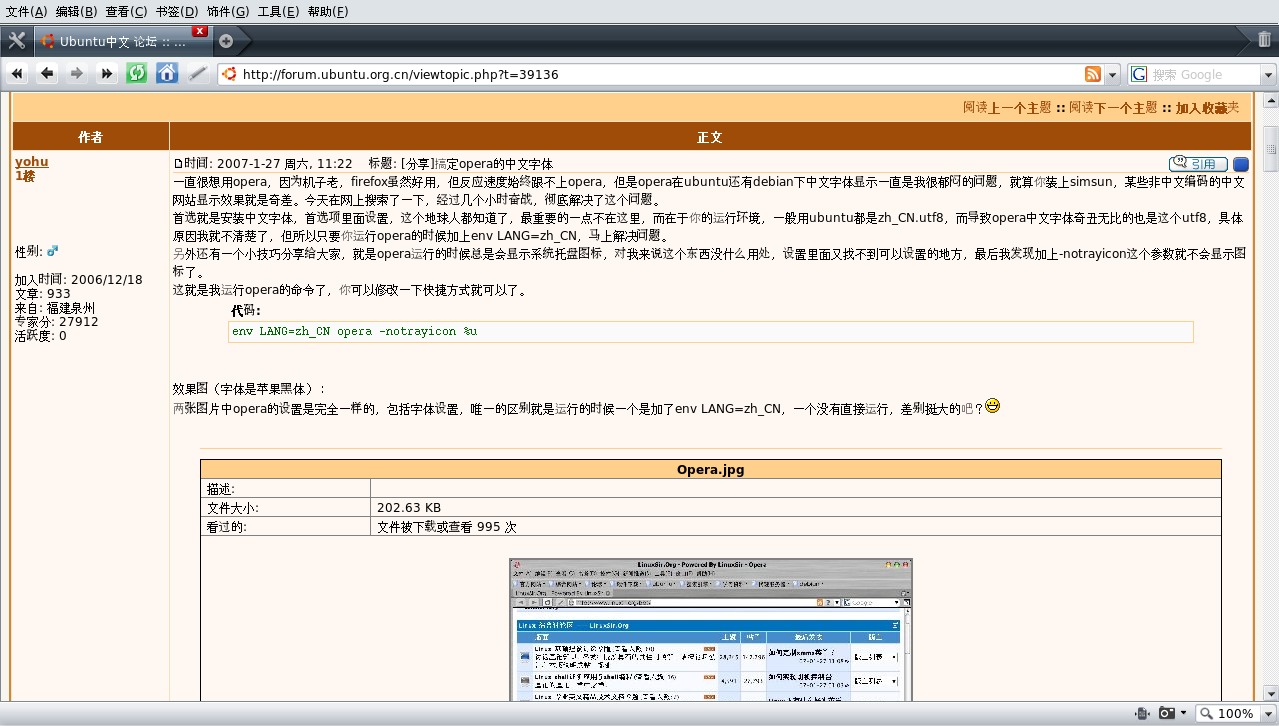
Task: Click the Google search engine icon
Action: pyautogui.click(x=1139, y=74)
